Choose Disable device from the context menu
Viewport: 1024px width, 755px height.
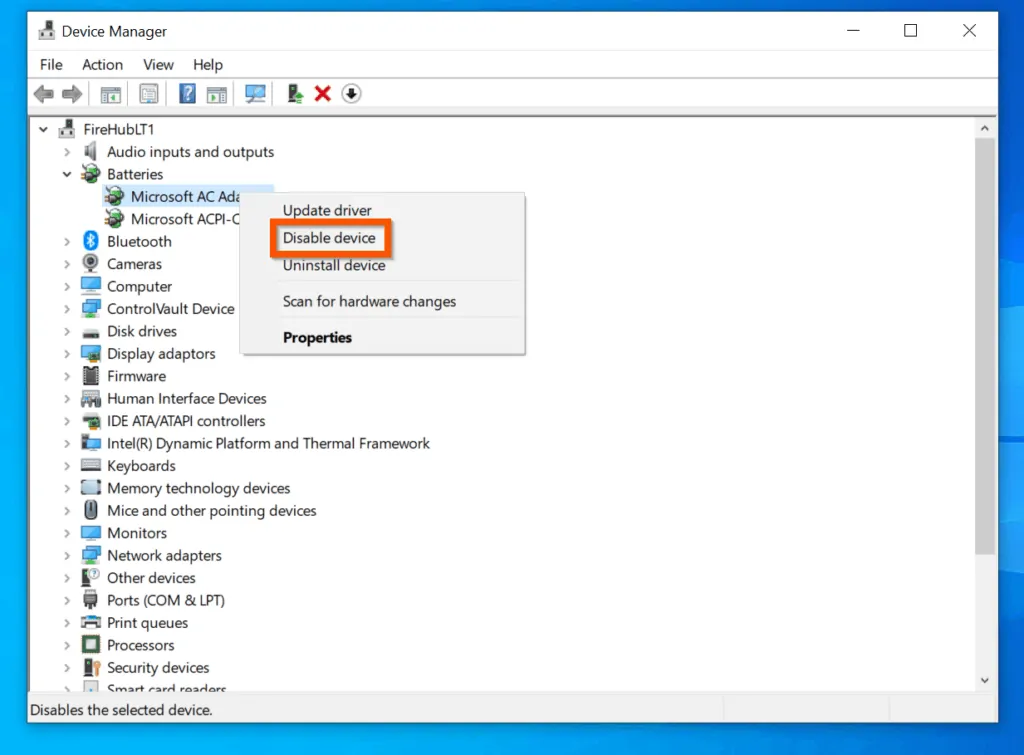pos(331,238)
